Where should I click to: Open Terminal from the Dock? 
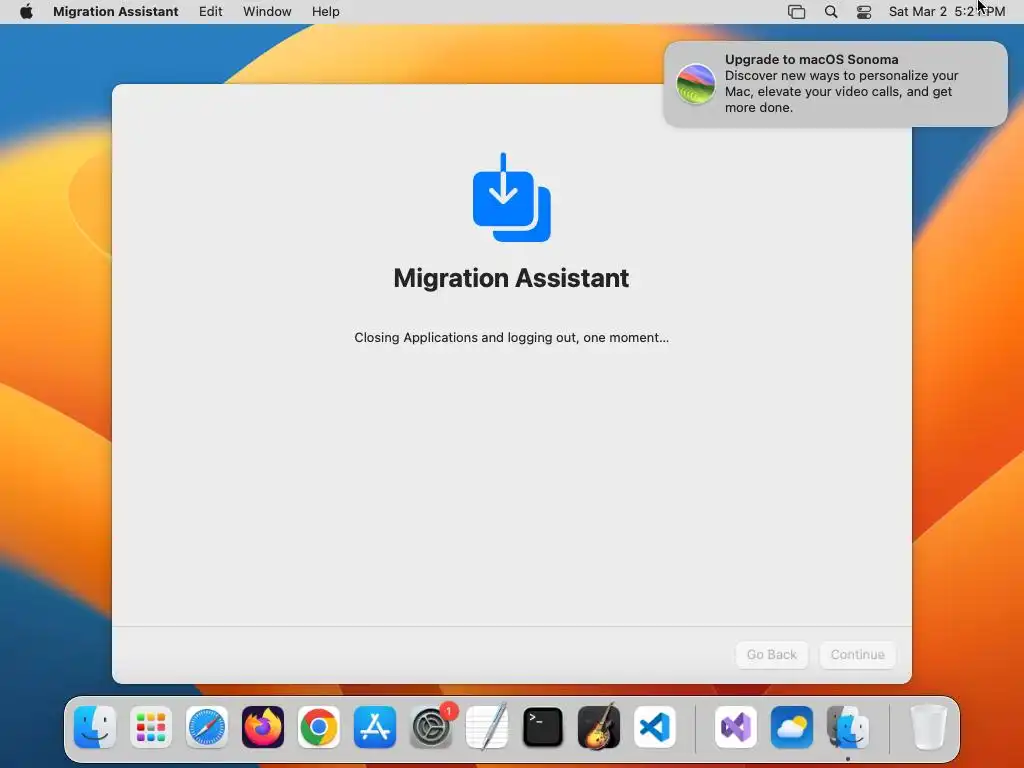click(543, 727)
